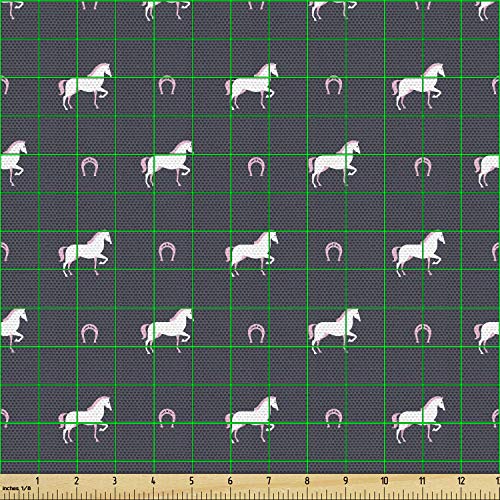Select the number 2 on the ruler
500x500 pixels.
[x=76, y=481]
